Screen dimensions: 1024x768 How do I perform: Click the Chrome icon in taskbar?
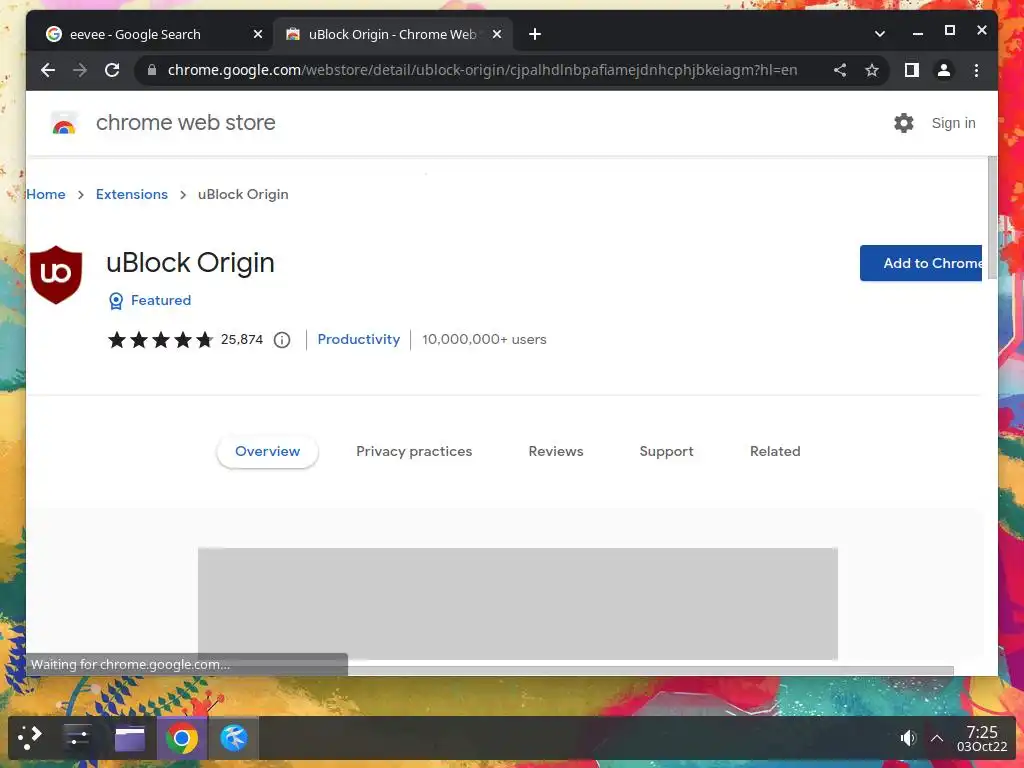(x=182, y=739)
